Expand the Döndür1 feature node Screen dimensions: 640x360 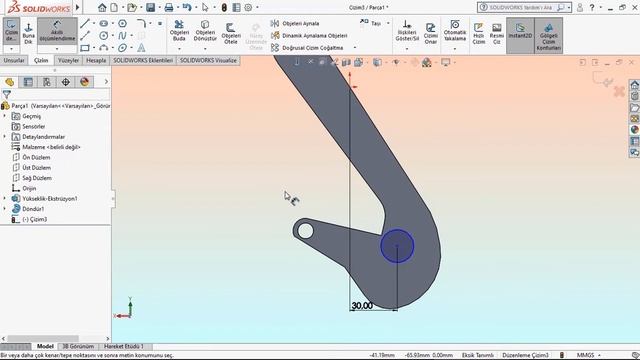point(5,209)
